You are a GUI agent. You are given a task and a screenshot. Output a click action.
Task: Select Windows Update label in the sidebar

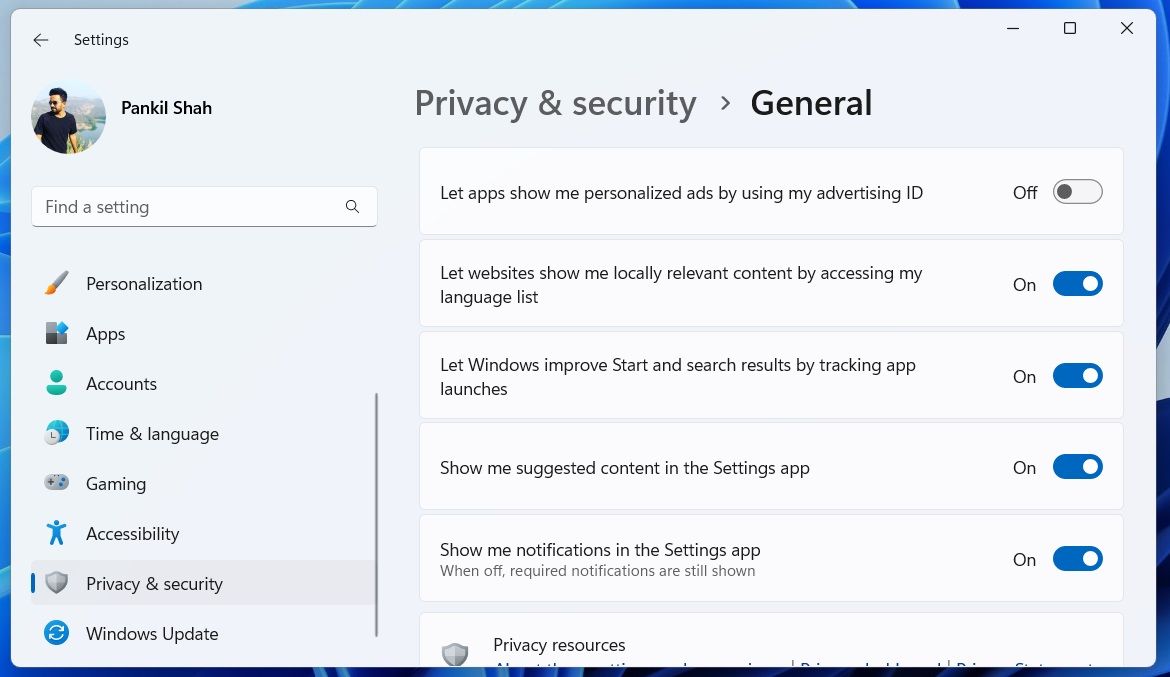[152, 634]
